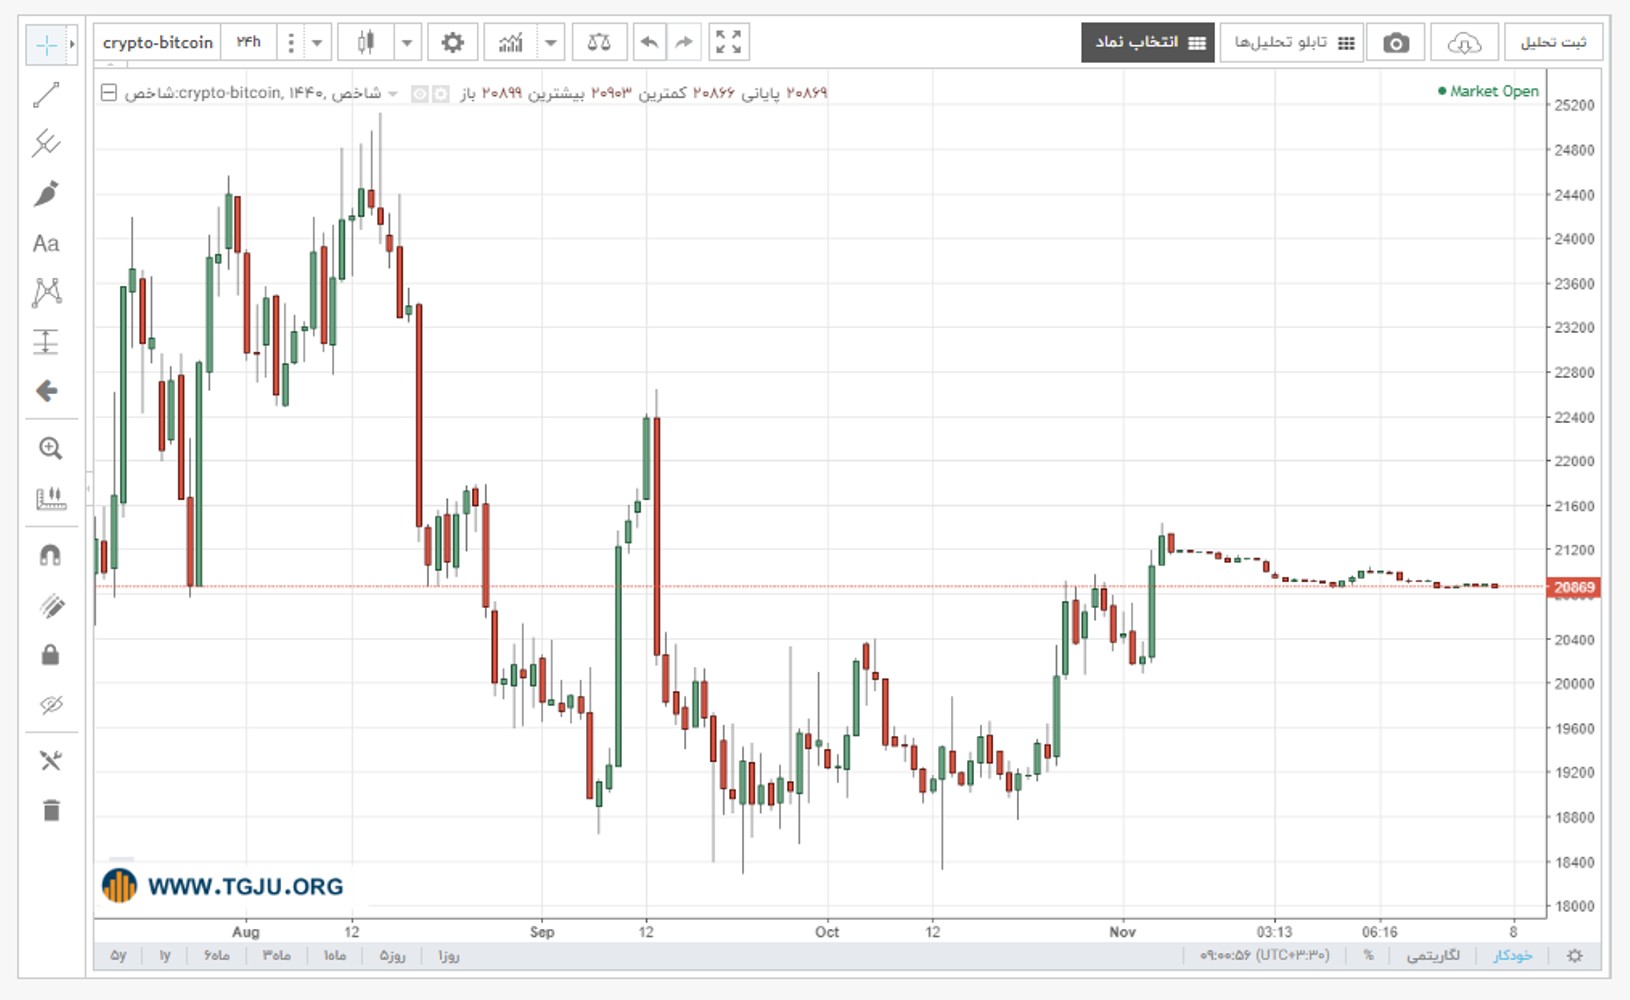Image resolution: width=1630 pixels, height=1000 pixels.
Task: Expand the indicators dropdown arrow
Action: click(x=551, y=43)
